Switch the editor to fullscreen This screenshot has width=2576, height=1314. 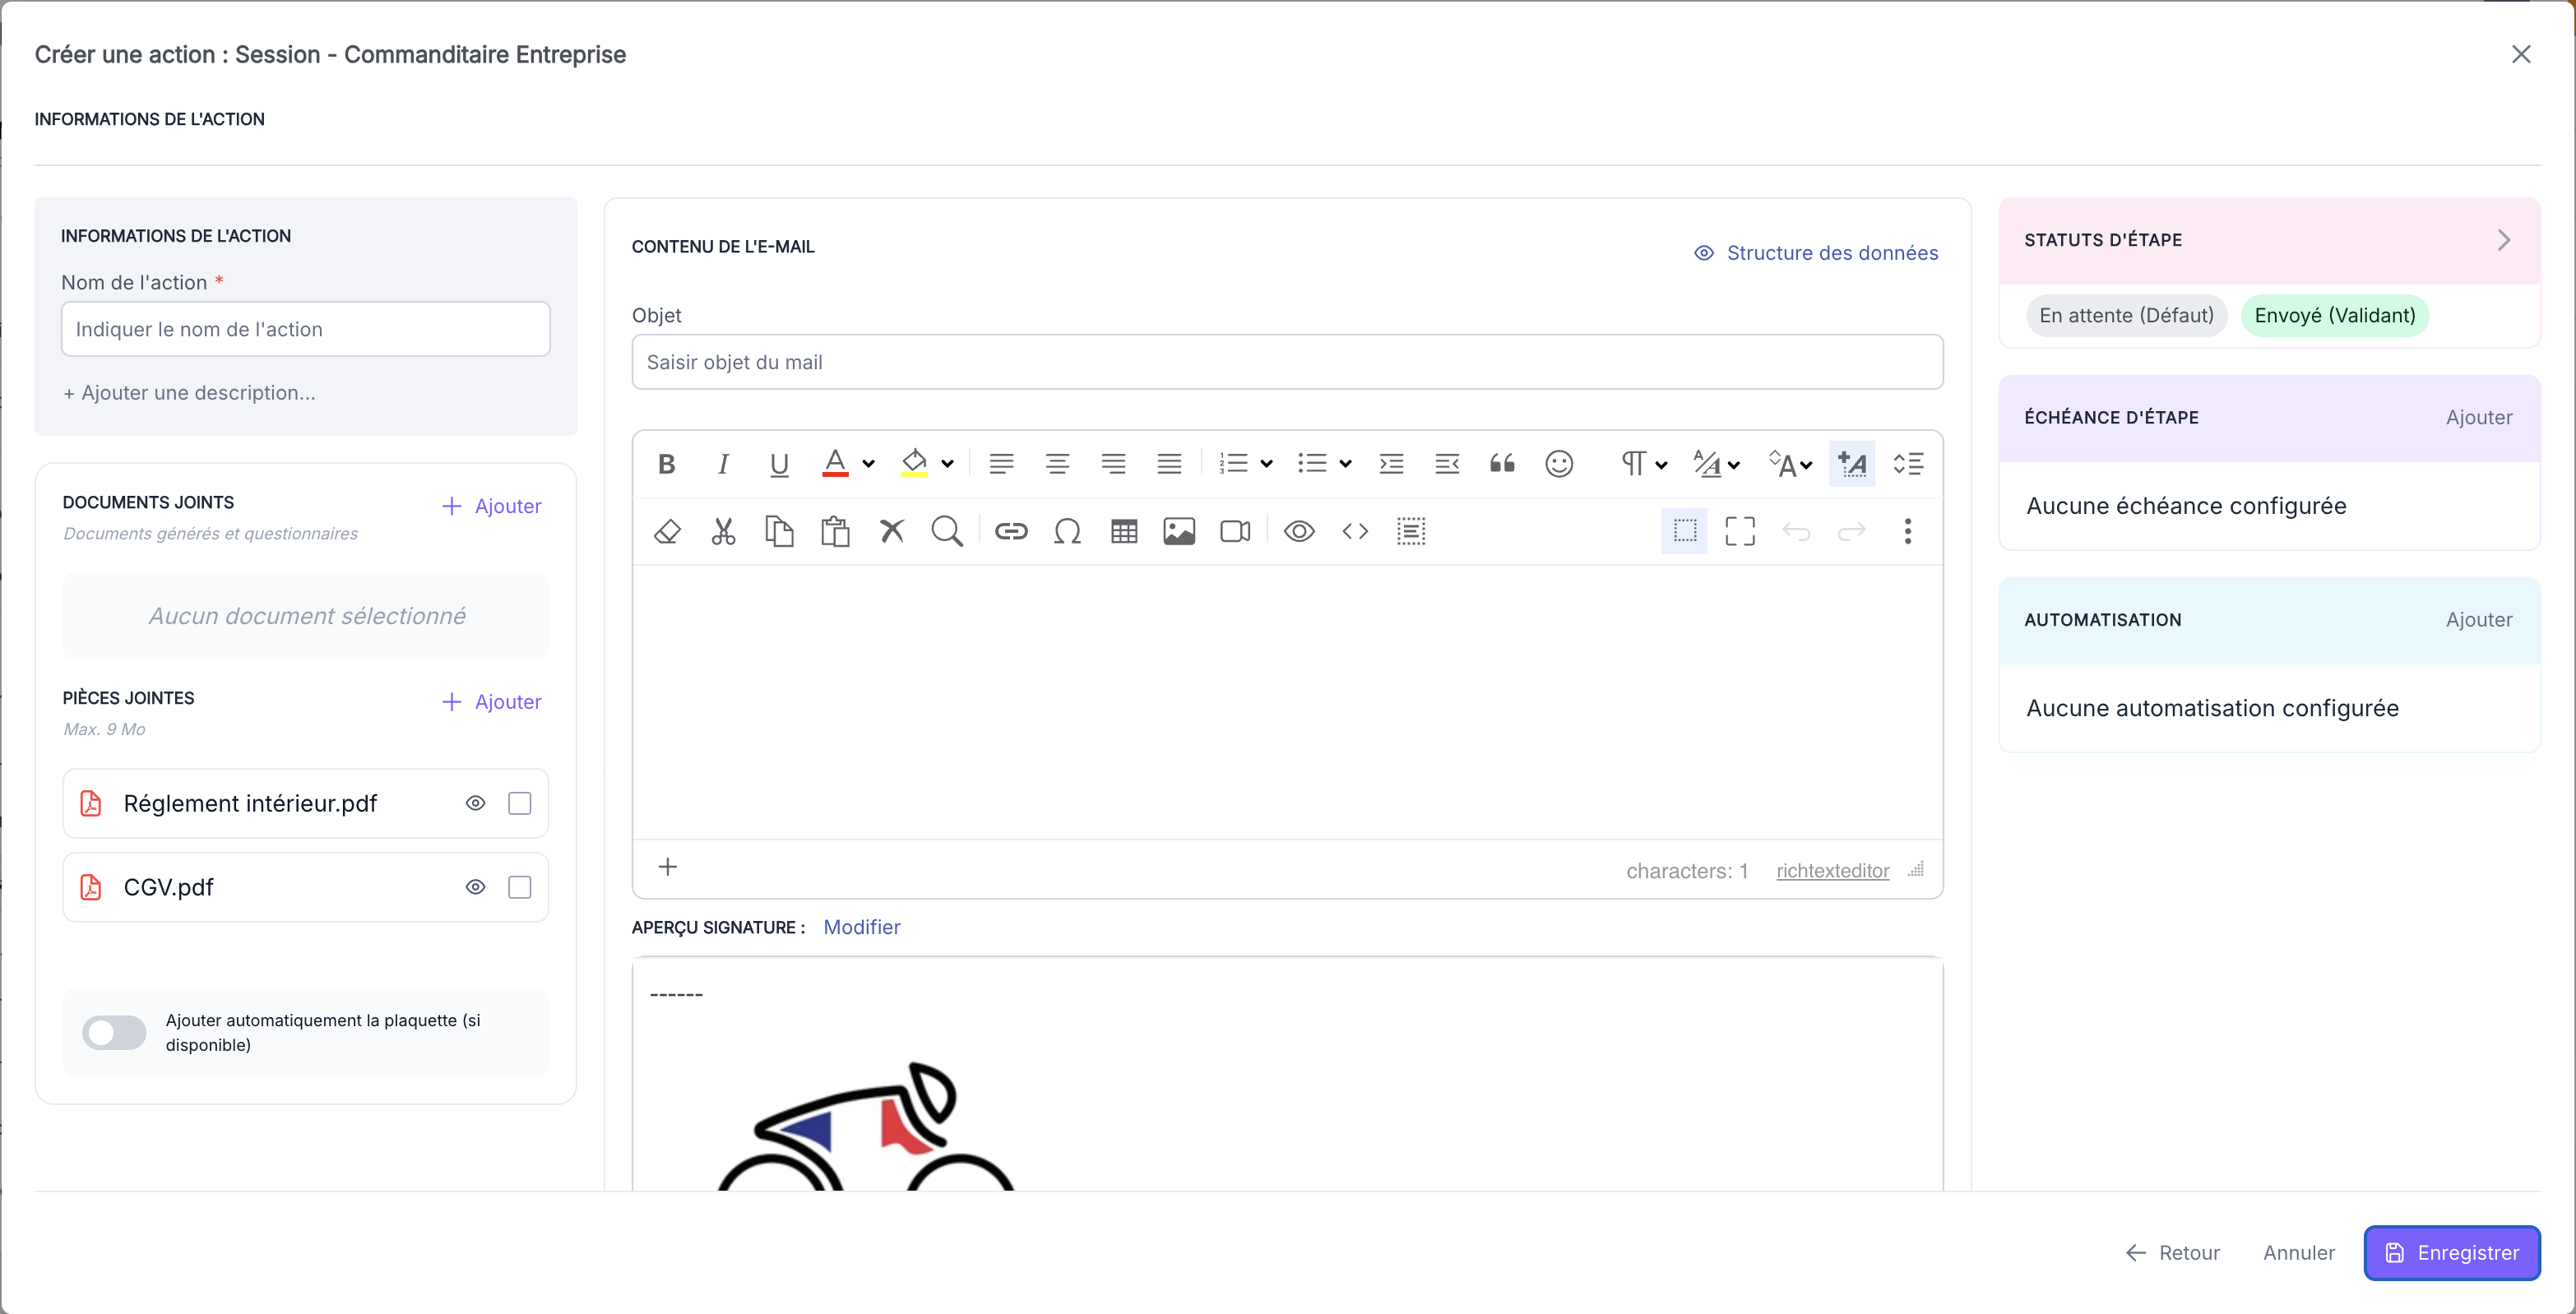point(1740,531)
